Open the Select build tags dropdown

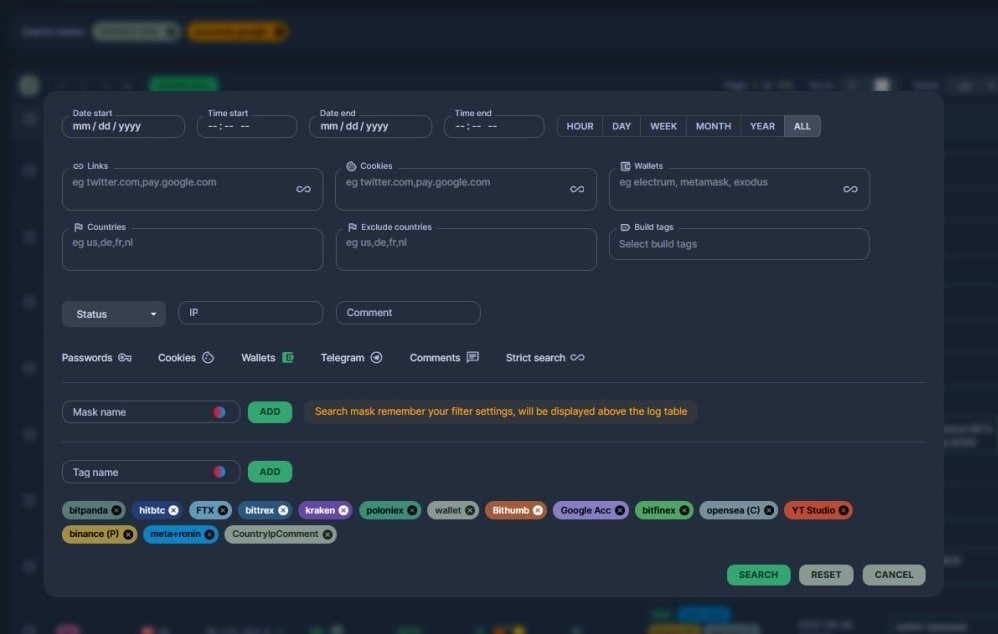(738, 244)
